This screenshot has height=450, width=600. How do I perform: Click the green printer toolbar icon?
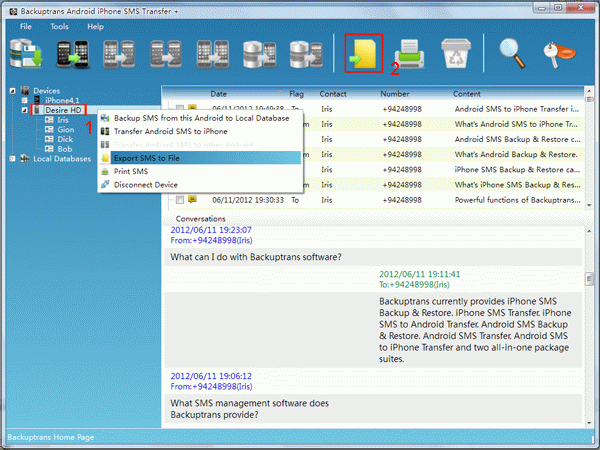pyautogui.click(x=409, y=54)
